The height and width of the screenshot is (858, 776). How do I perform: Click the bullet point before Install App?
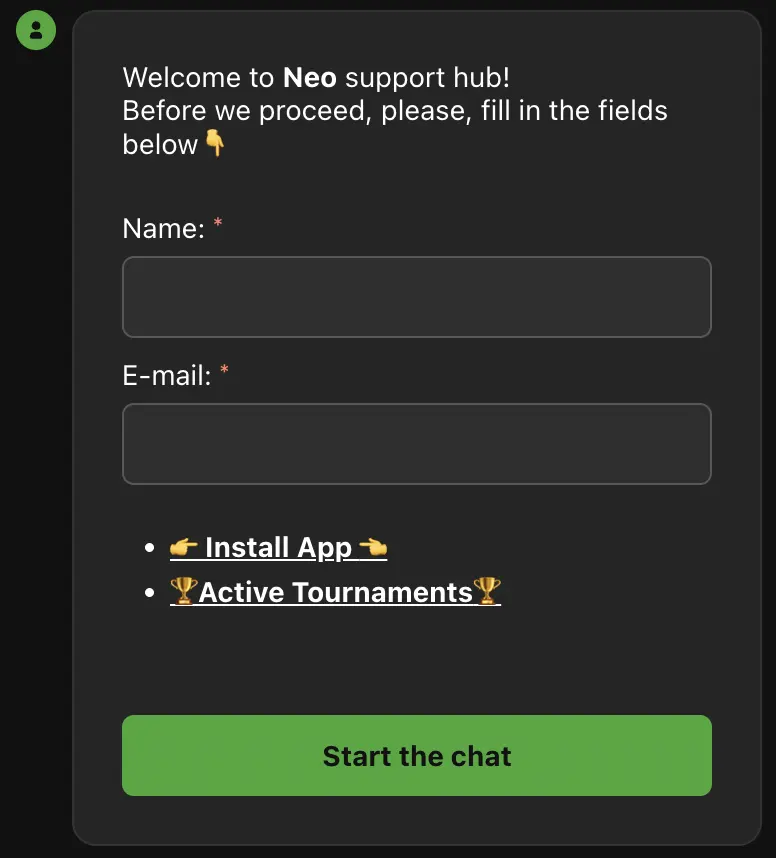150,548
